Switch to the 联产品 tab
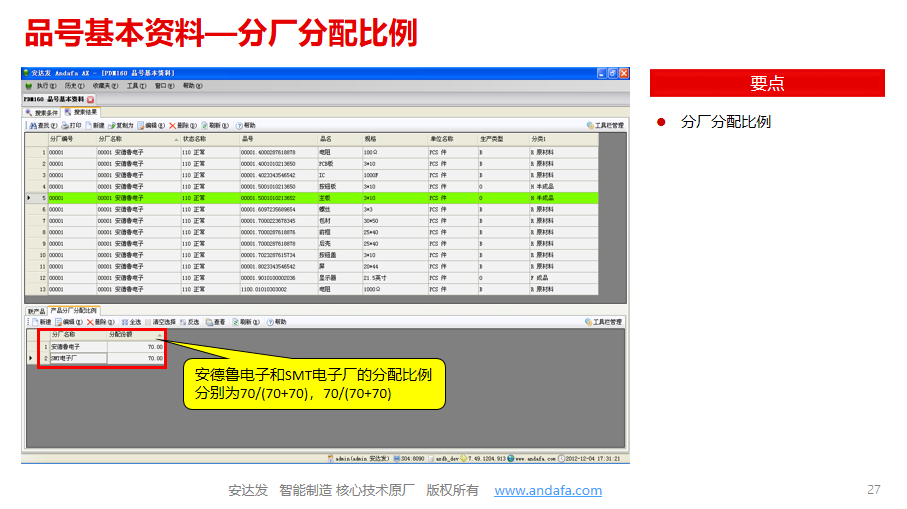This screenshot has width=907, height=509. coord(35,311)
